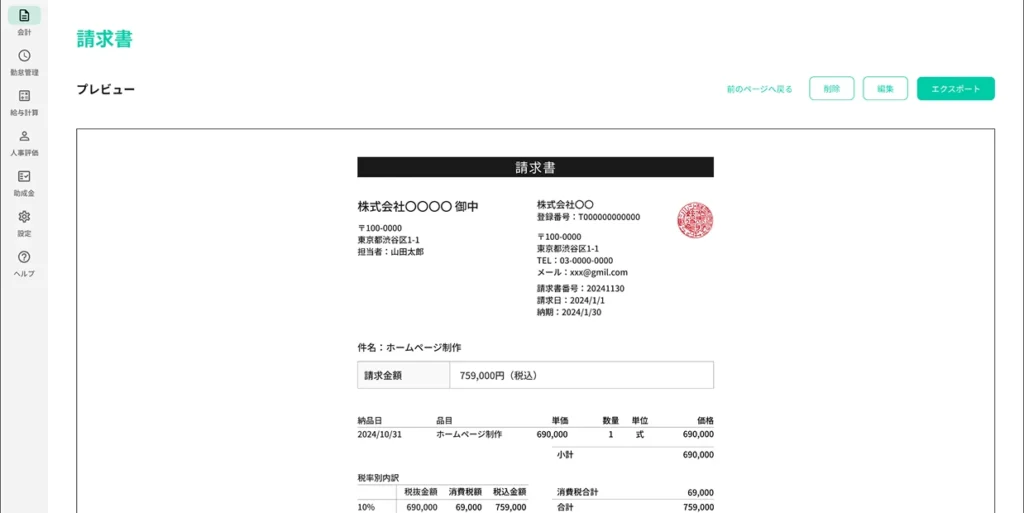Click the xxx@gmil.com email address
The image size is (1024, 513).
[x=597, y=272]
